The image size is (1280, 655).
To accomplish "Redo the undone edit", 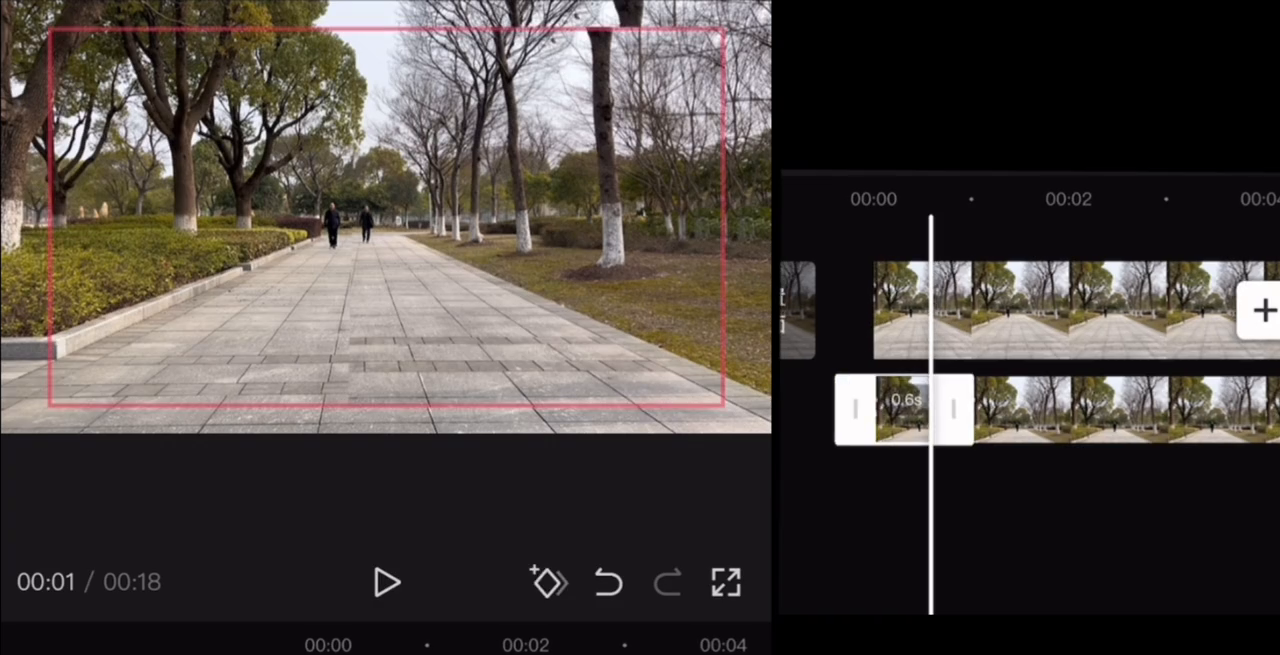I will [x=668, y=582].
